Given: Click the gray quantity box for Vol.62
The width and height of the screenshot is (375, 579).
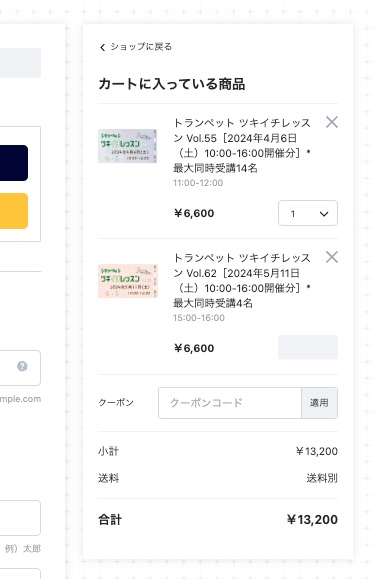Looking at the screenshot, I should pyautogui.click(x=308, y=347).
